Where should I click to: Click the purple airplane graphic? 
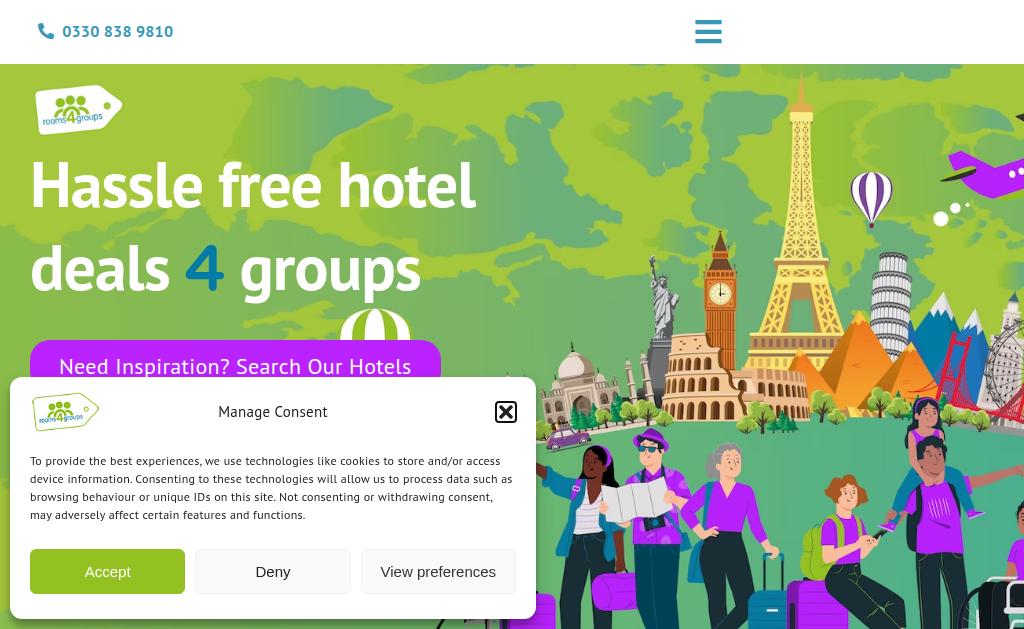[986, 171]
